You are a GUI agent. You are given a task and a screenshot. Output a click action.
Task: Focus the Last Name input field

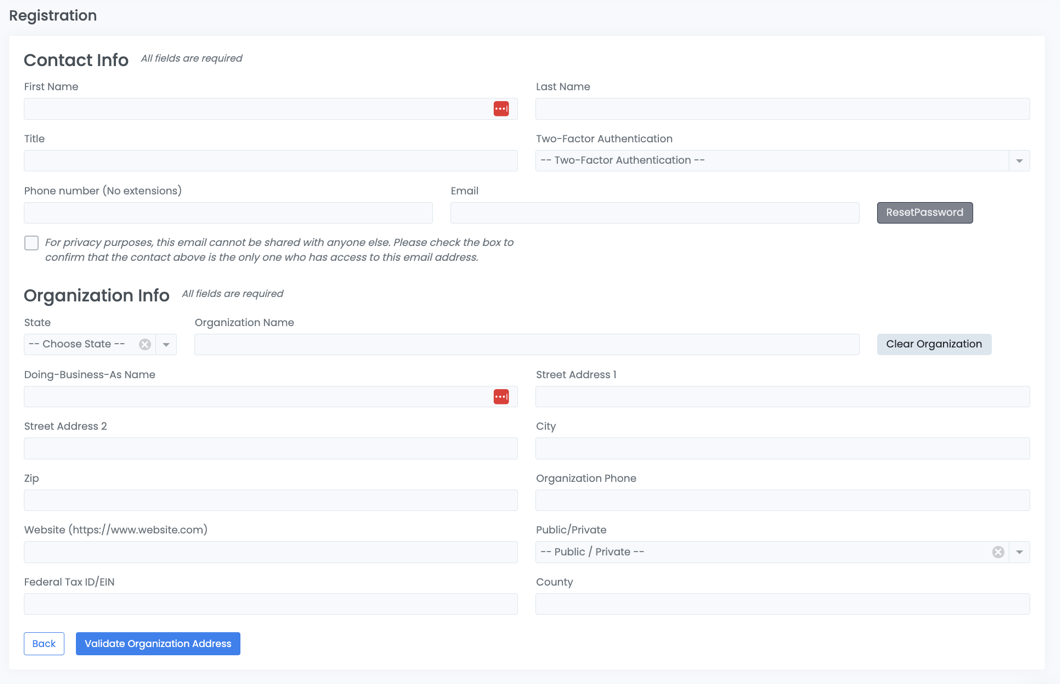[x=782, y=109]
